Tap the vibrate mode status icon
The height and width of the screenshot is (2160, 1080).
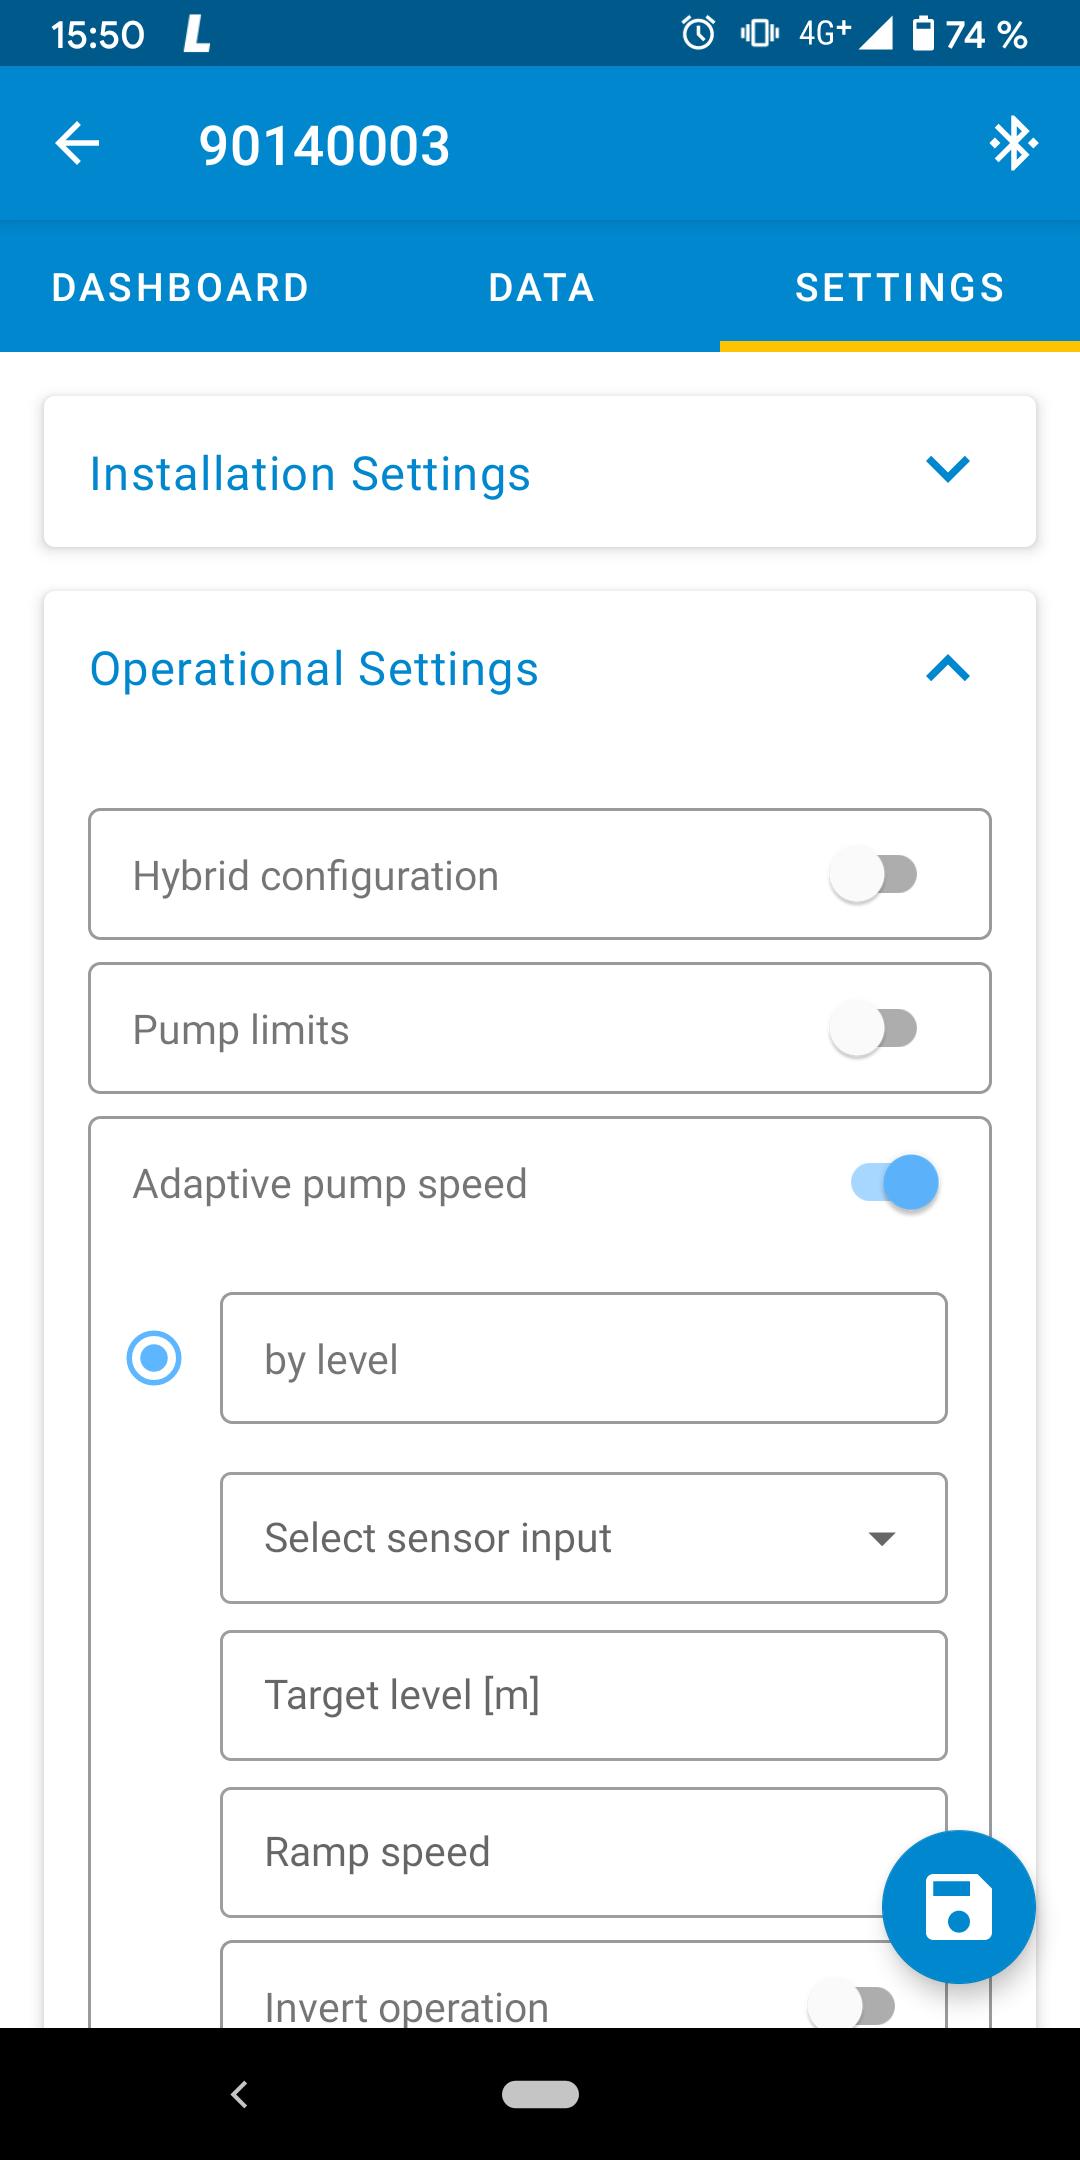(x=759, y=34)
